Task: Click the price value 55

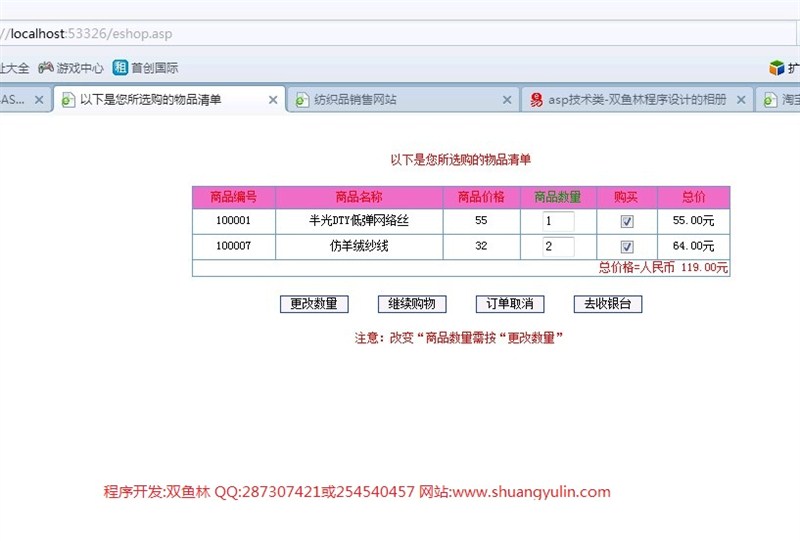Action: (x=481, y=220)
